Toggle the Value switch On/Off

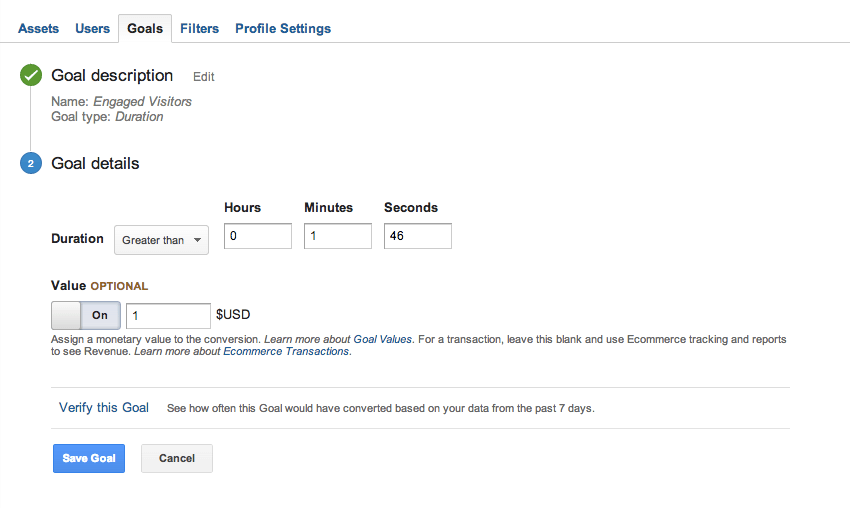[86, 315]
